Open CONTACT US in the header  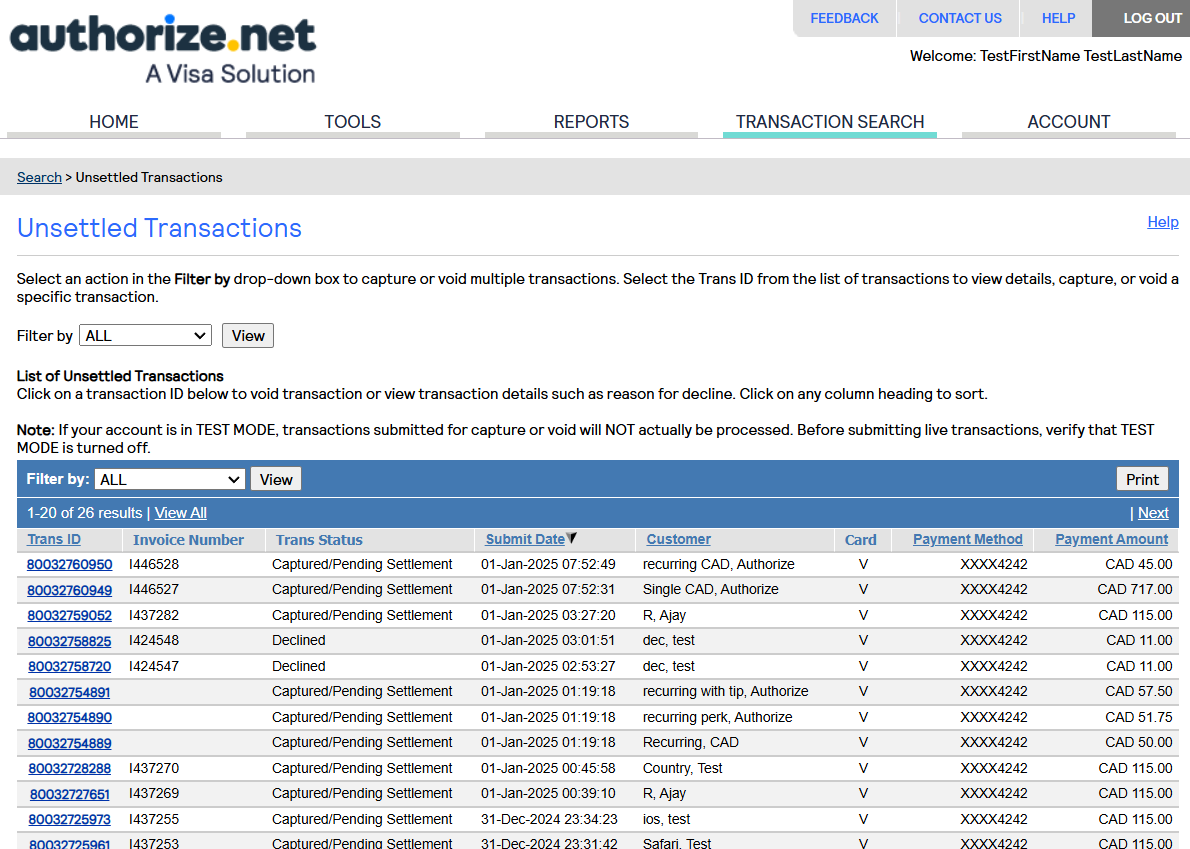point(960,18)
